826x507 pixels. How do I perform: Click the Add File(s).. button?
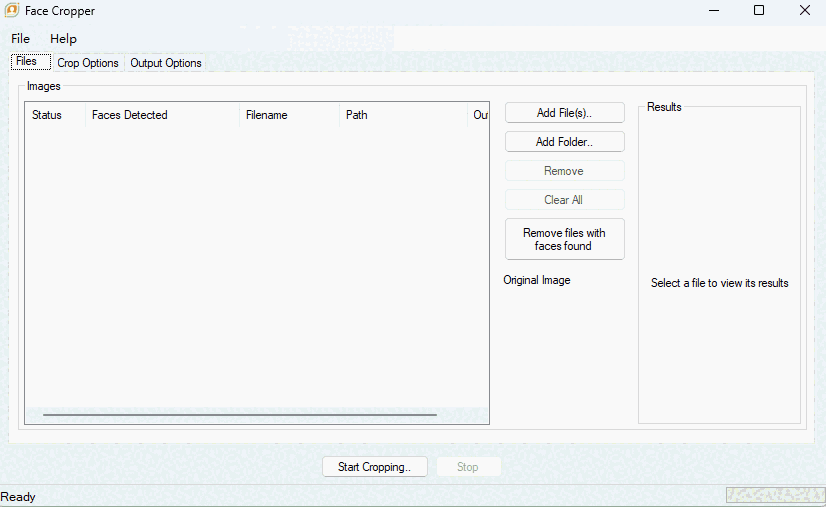tap(565, 113)
